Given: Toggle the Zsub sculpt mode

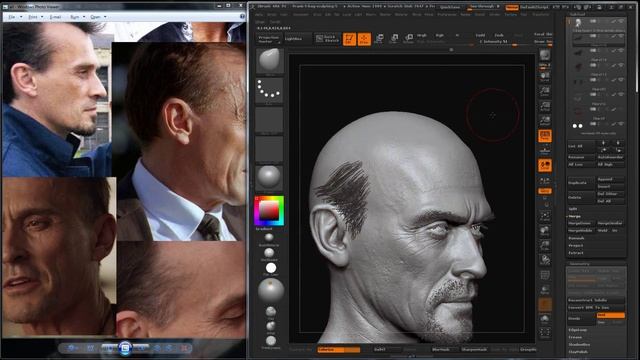Looking at the screenshot, I should pyautogui.click(x=499, y=36).
